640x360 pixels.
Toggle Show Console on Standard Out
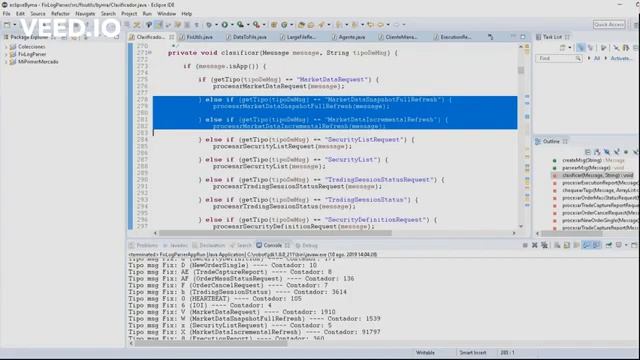587,245
